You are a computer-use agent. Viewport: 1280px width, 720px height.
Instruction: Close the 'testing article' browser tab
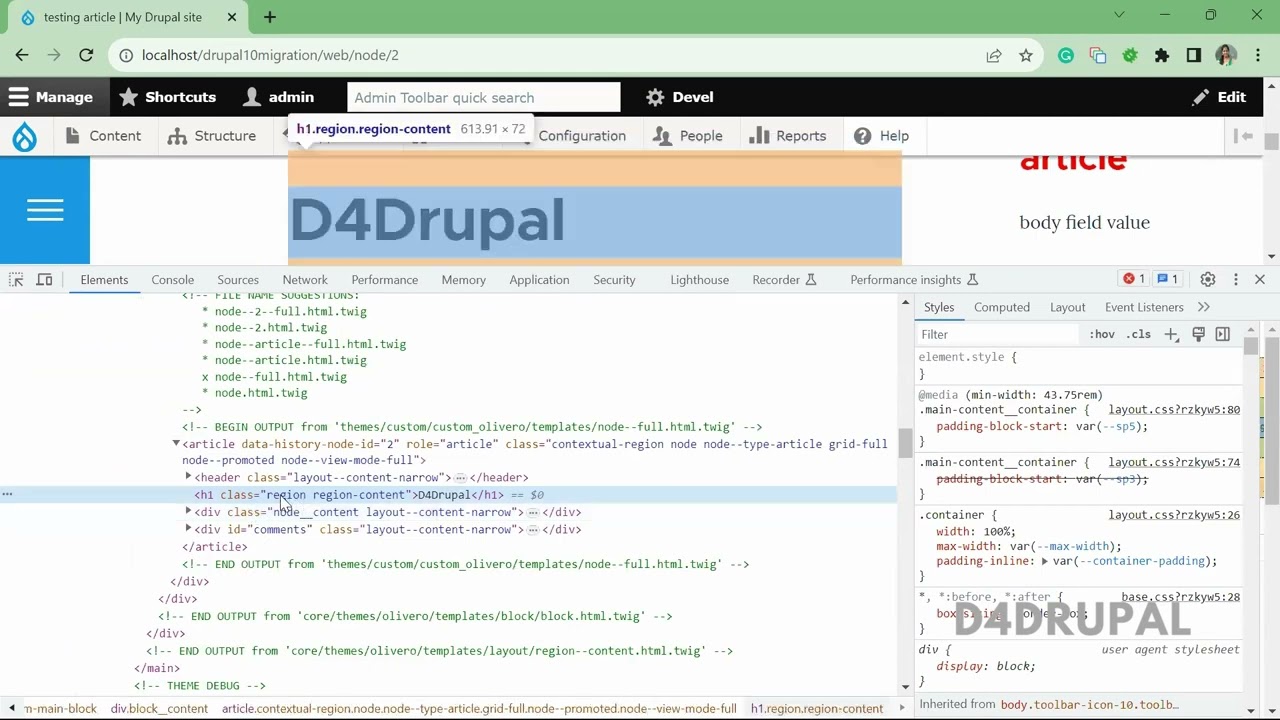pyautogui.click(x=232, y=17)
